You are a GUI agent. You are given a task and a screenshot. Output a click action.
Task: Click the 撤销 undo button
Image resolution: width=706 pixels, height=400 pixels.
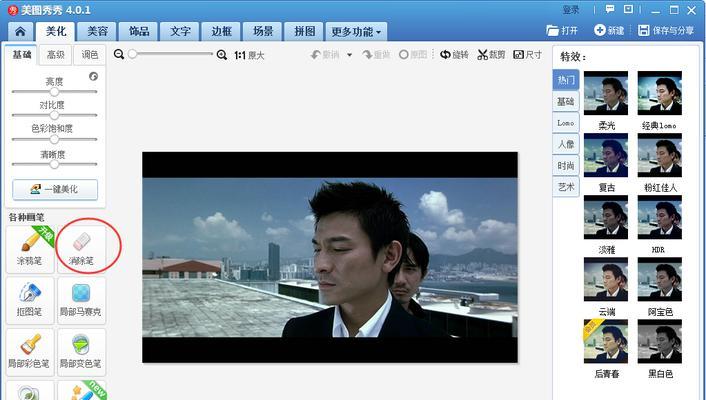click(325, 55)
